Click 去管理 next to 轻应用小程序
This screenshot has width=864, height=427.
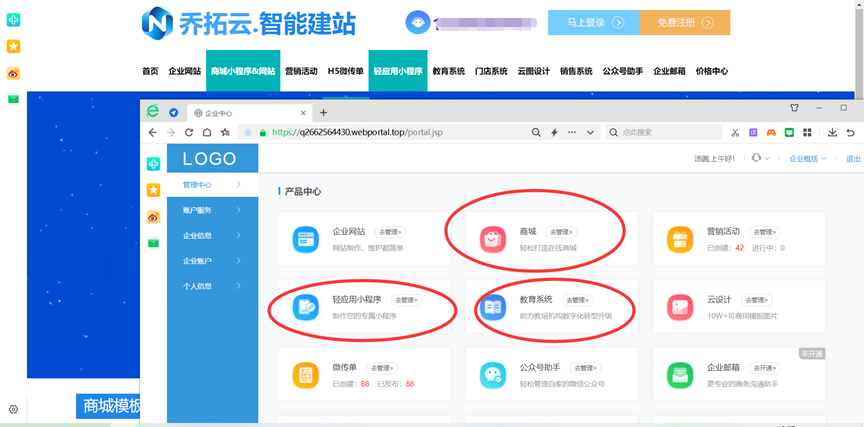407,300
